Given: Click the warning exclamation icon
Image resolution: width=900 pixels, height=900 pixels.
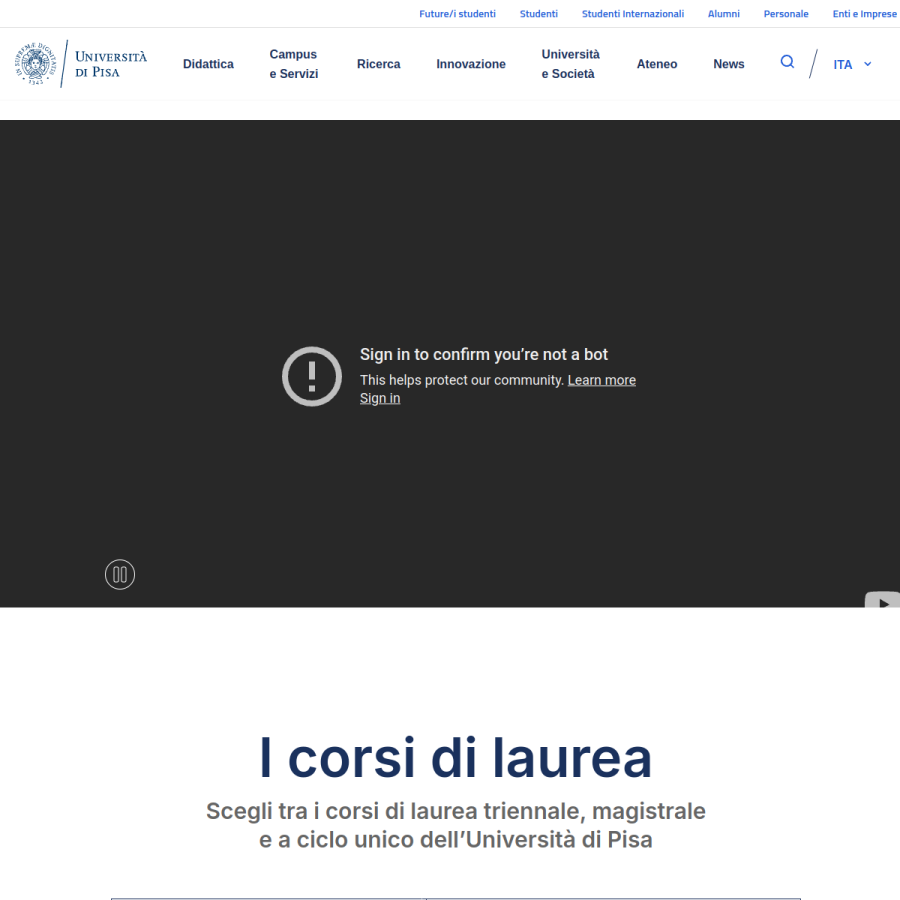Looking at the screenshot, I should (312, 377).
